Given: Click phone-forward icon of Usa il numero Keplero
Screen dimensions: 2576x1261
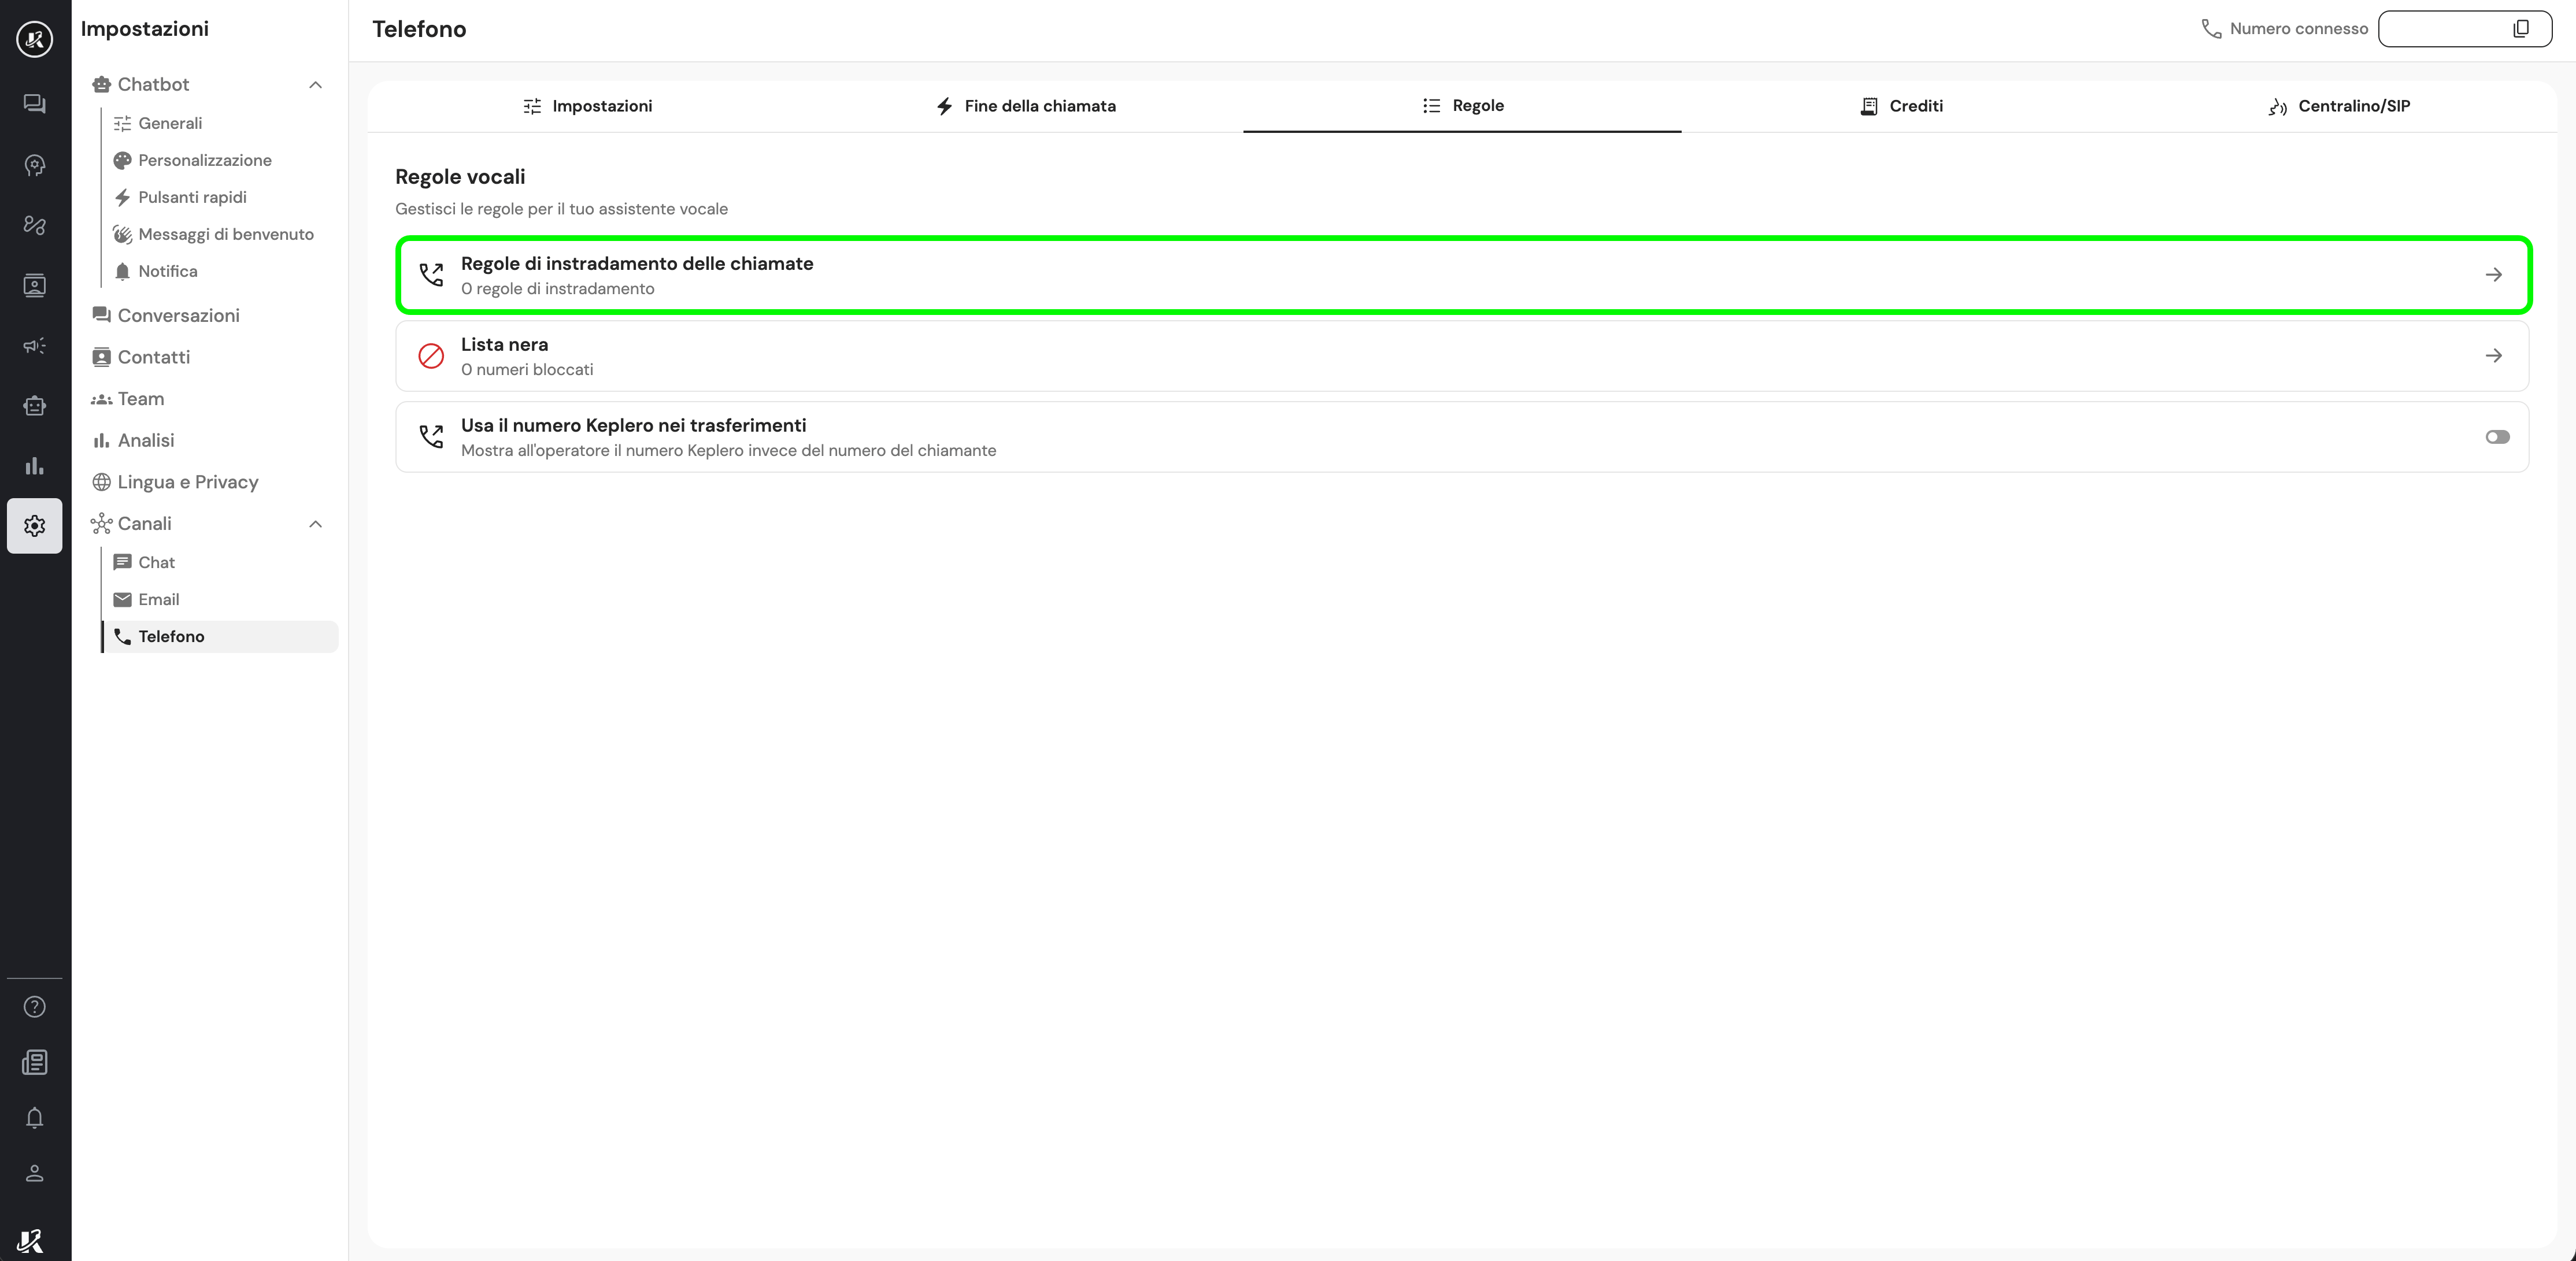Looking at the screenshot, I should pos(431,437).
